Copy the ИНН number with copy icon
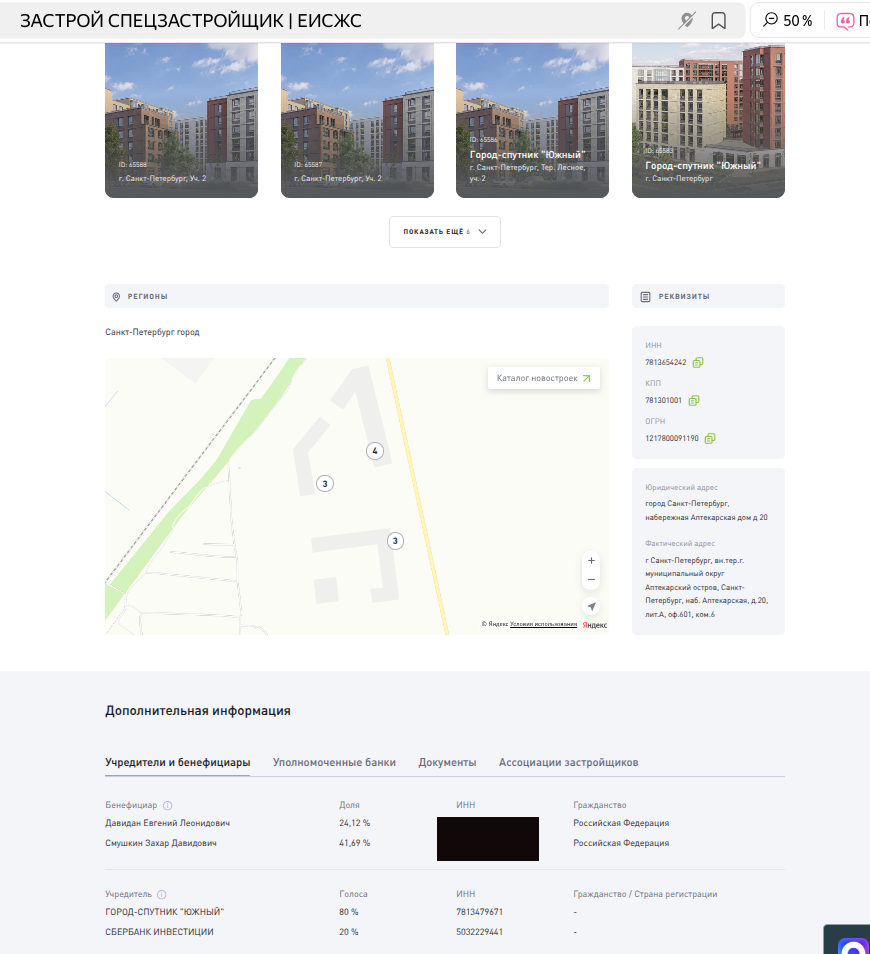Screen dimensions: 870x954 [x=698, y=362]
